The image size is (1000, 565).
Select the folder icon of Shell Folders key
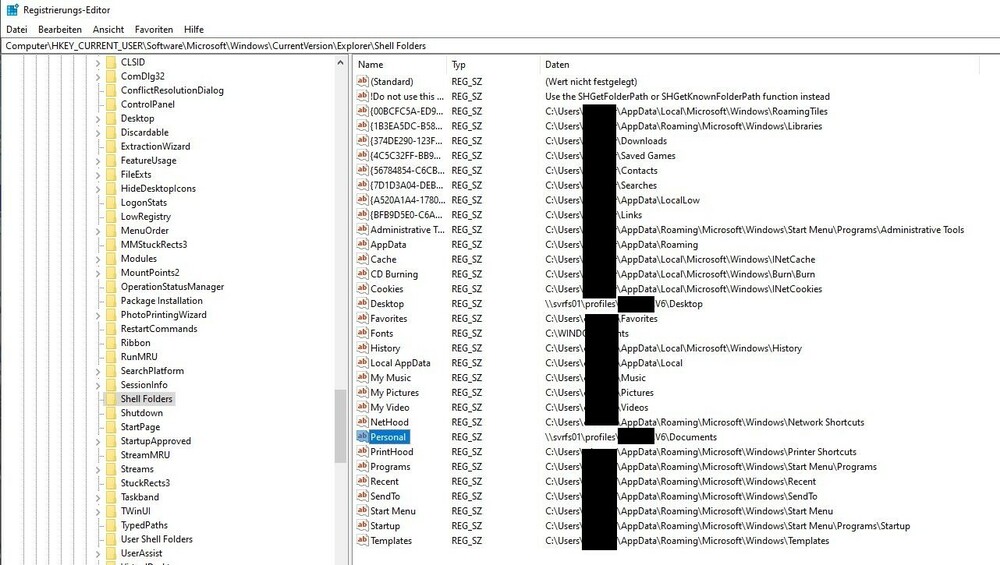(111, 399)
